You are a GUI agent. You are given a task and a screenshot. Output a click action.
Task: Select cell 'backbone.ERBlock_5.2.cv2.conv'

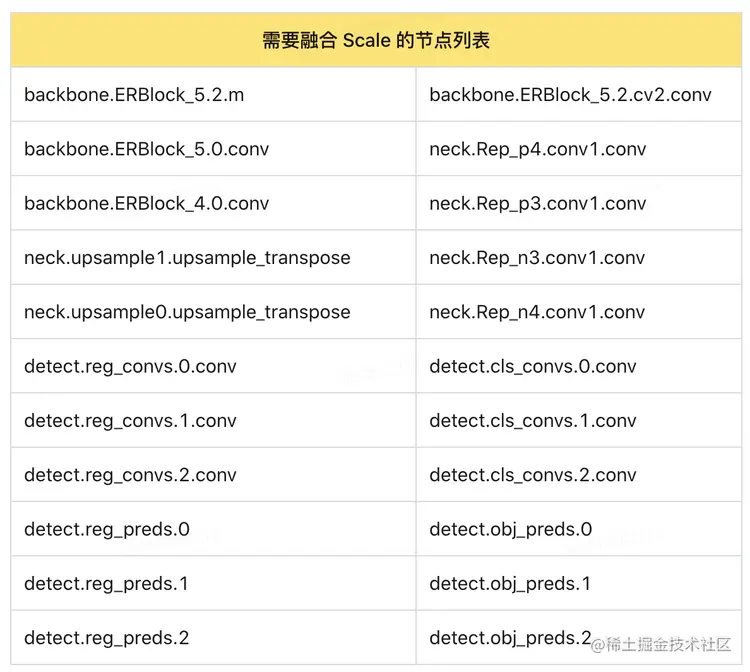[x=579, y=95]
